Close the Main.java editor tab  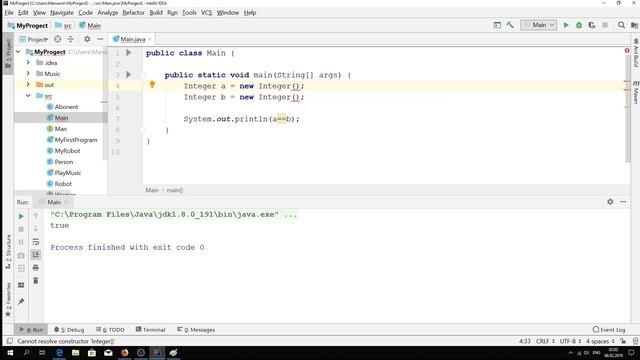[150, 39]
